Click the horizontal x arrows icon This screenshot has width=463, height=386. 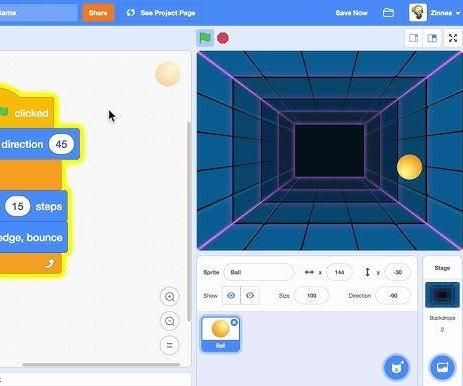point(309,272)
